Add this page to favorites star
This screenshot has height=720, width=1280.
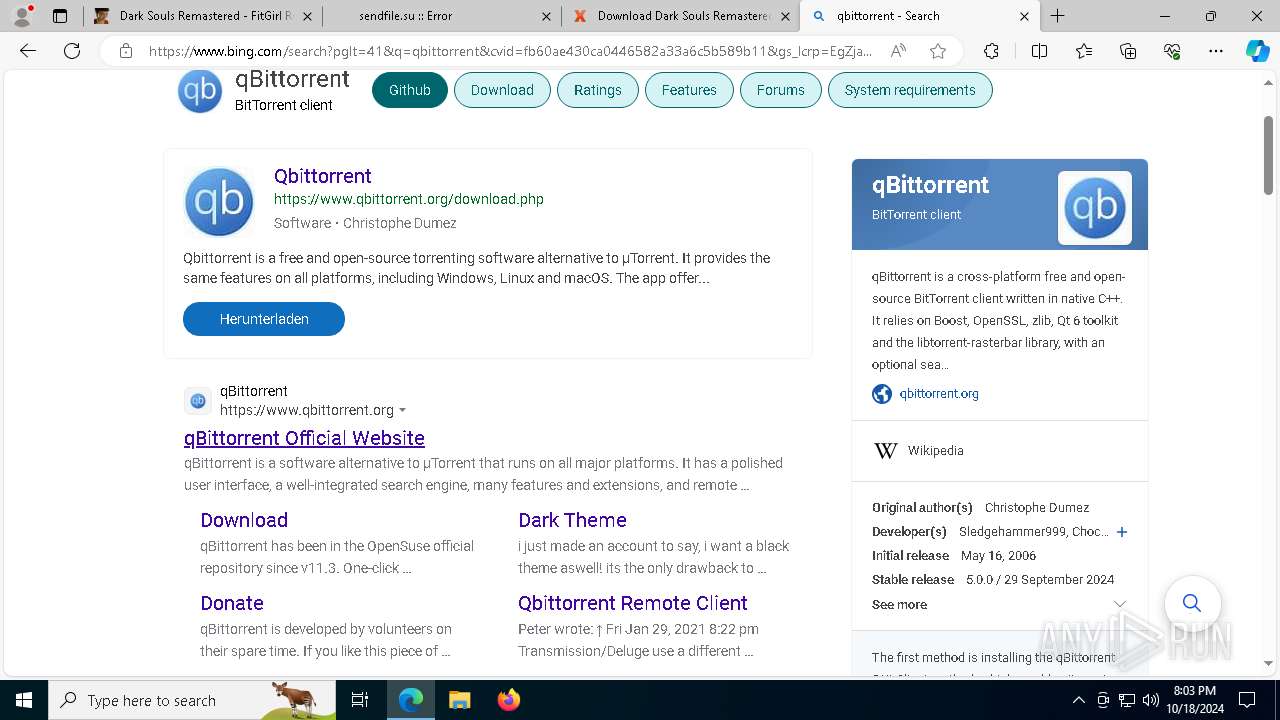coord(937,51)
